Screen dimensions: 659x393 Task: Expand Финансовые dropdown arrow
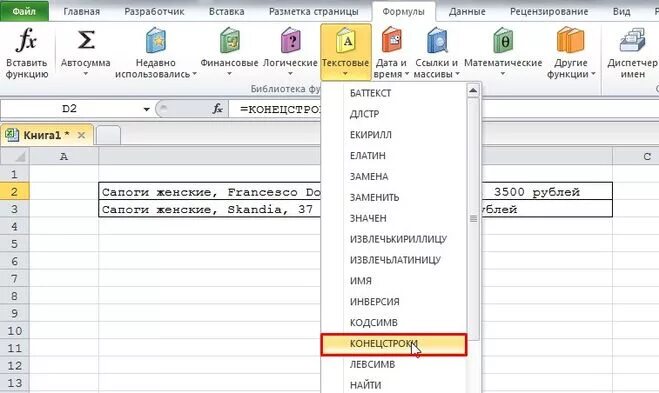click(229, 74)
